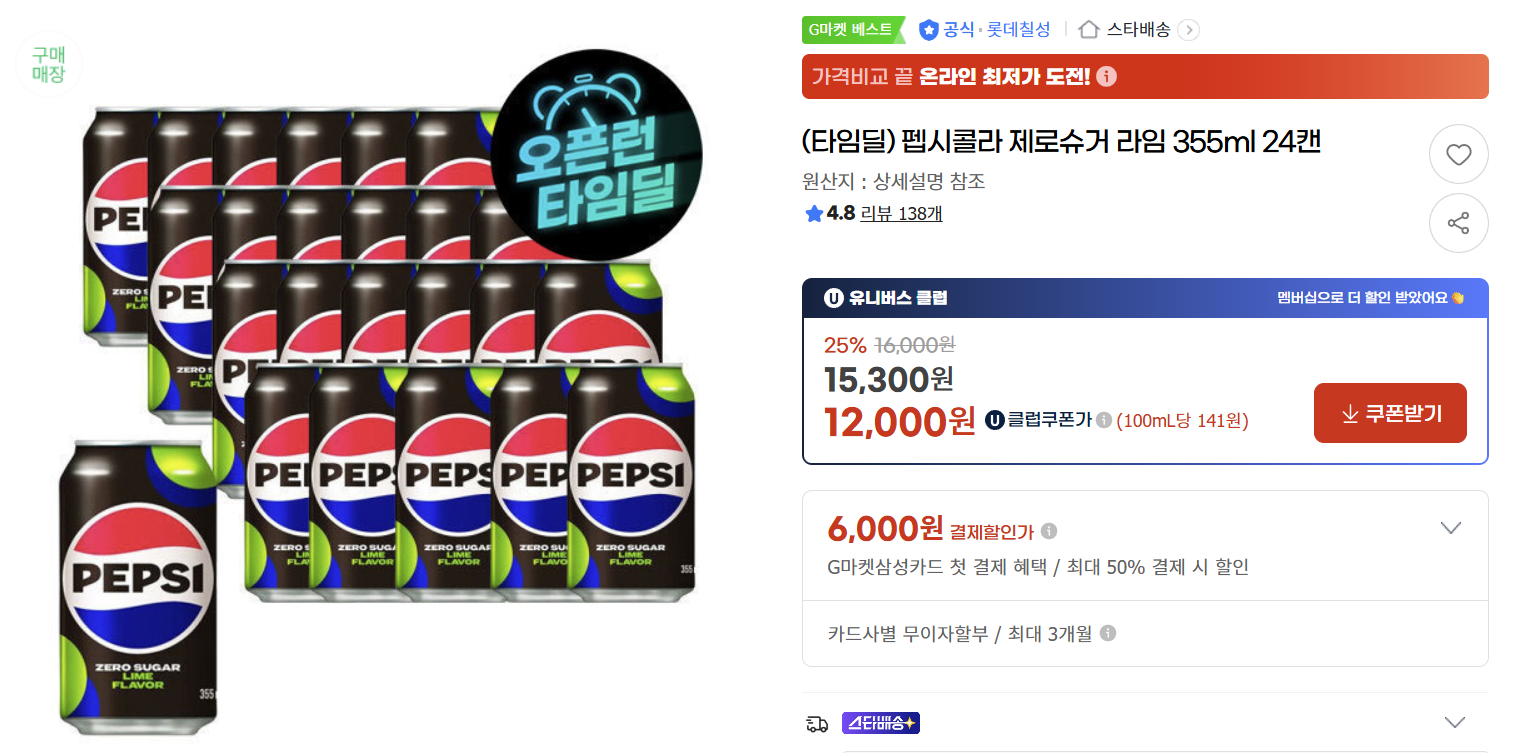Click the 쿠폰받기 coupon download button
Screen dimensions: 1514x753
(x=1390, y=412)
